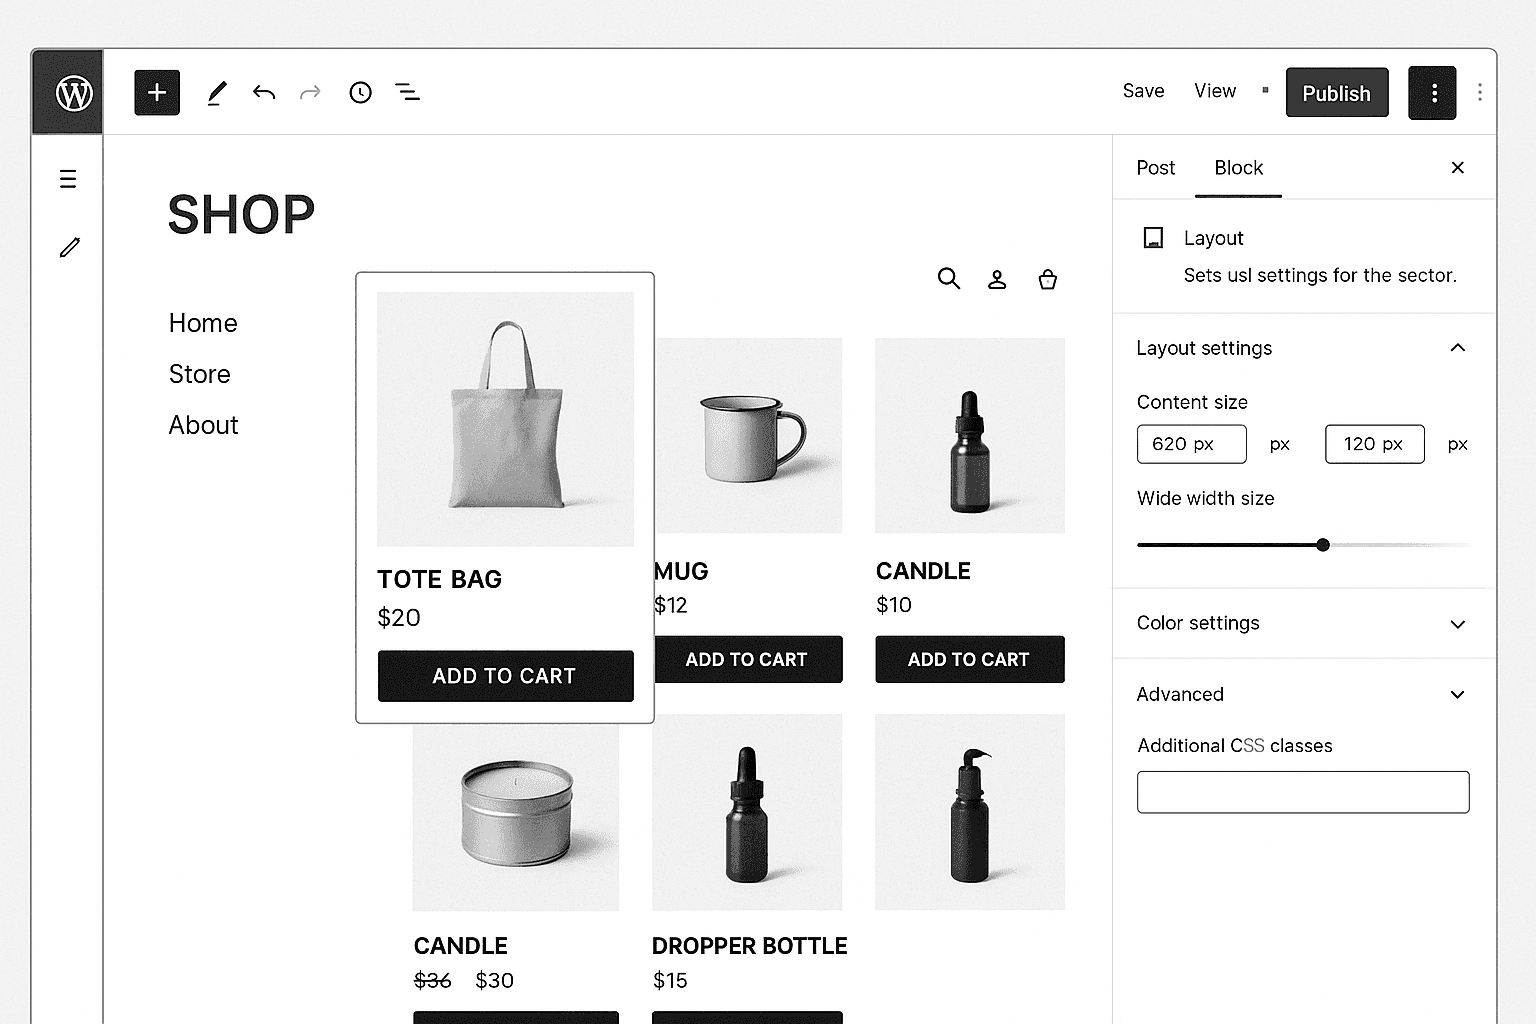Screen dimensions: 1536x1024
Task: Click the Publish button
Action: click(1336, 93)
